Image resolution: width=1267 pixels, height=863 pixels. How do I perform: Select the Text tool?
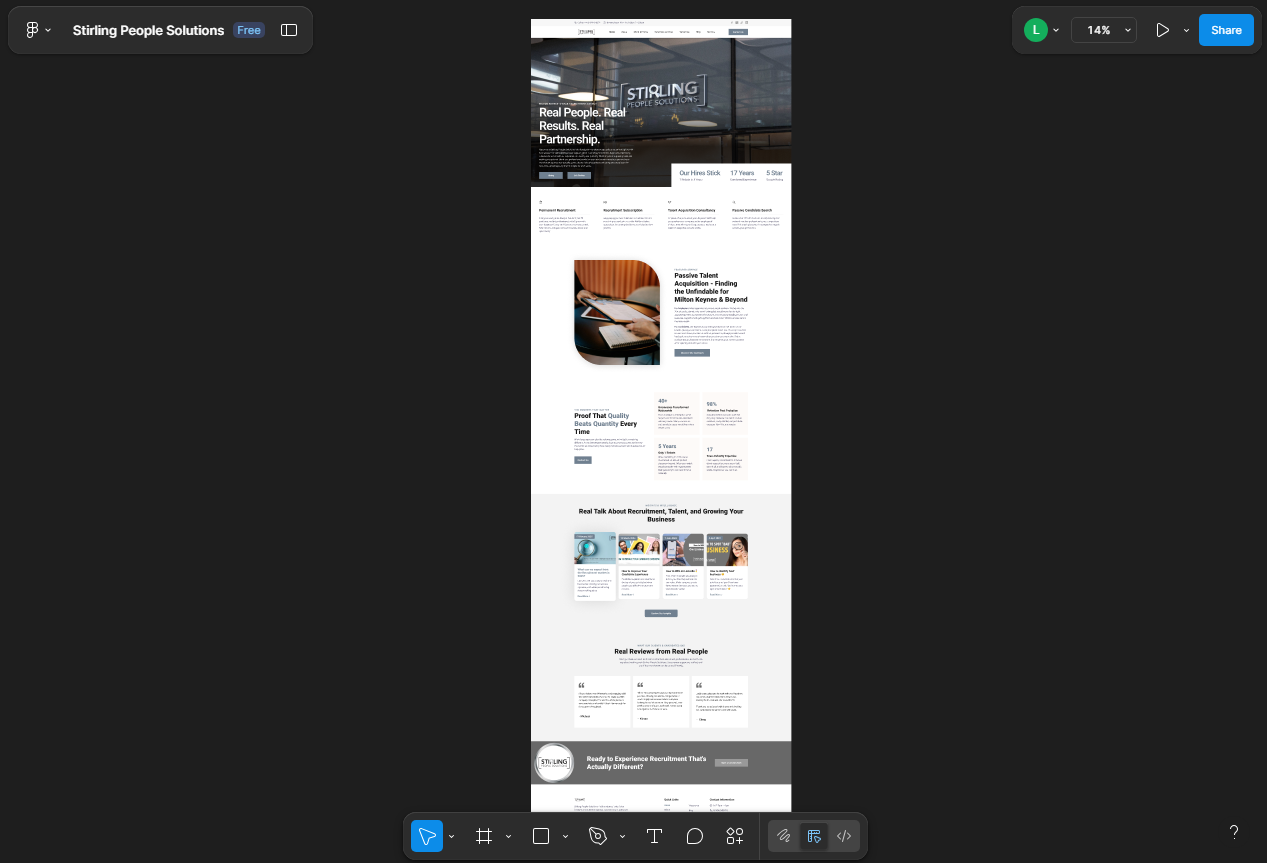pyautogui.click(x=654, y=836)
